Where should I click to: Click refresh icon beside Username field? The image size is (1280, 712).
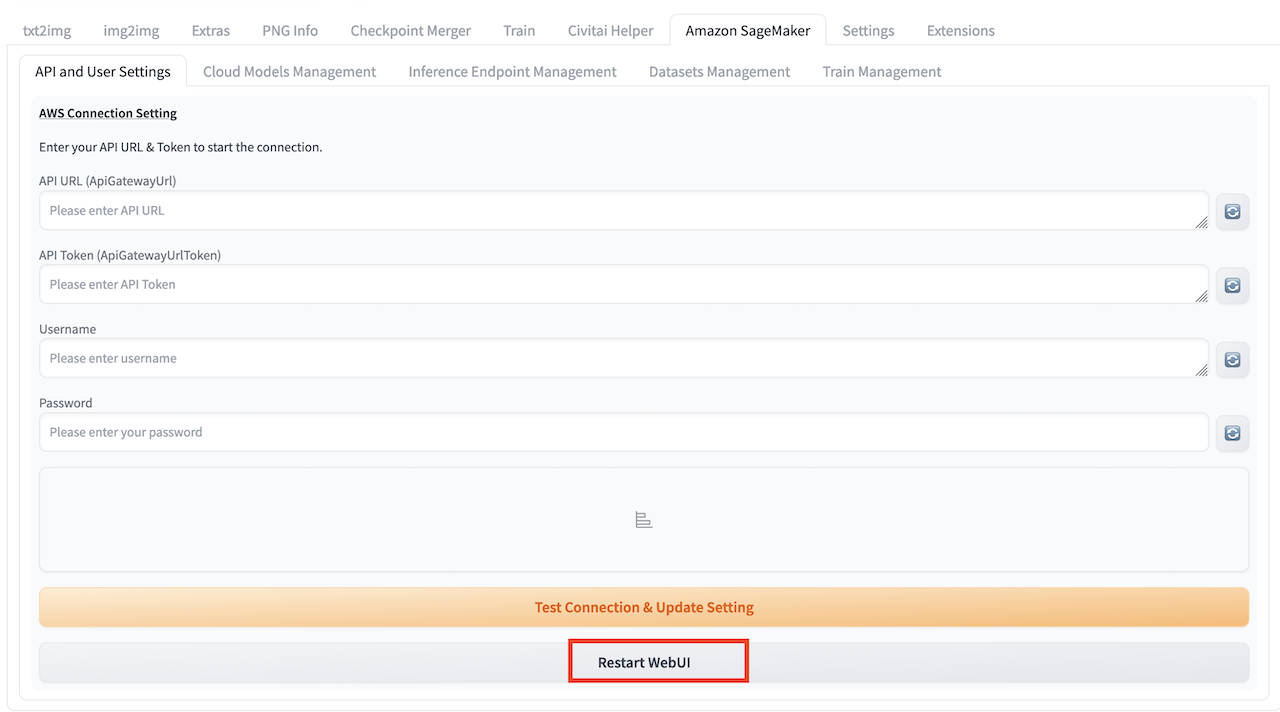(1232, 360)
